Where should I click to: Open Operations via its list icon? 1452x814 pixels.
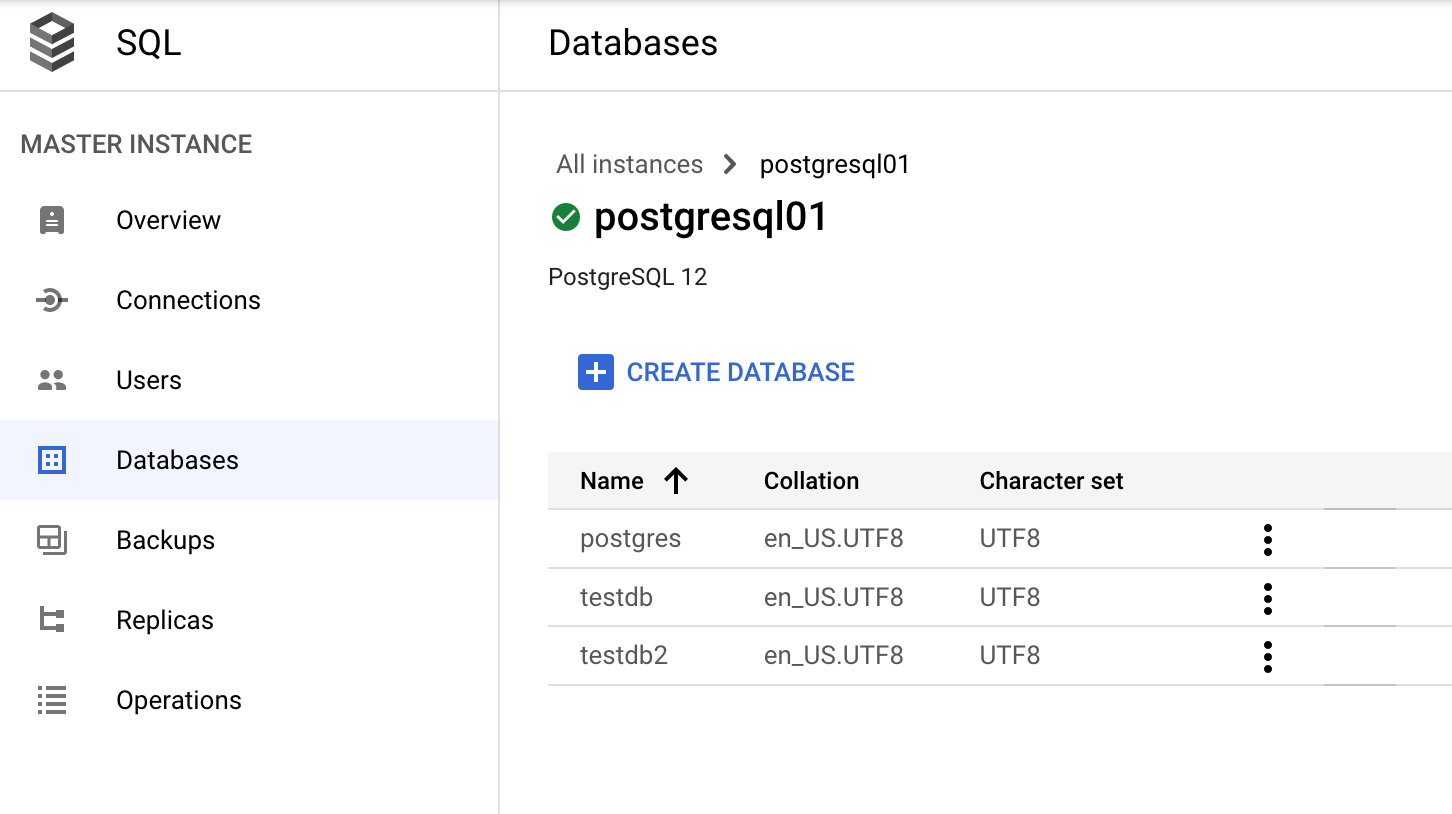51,700
